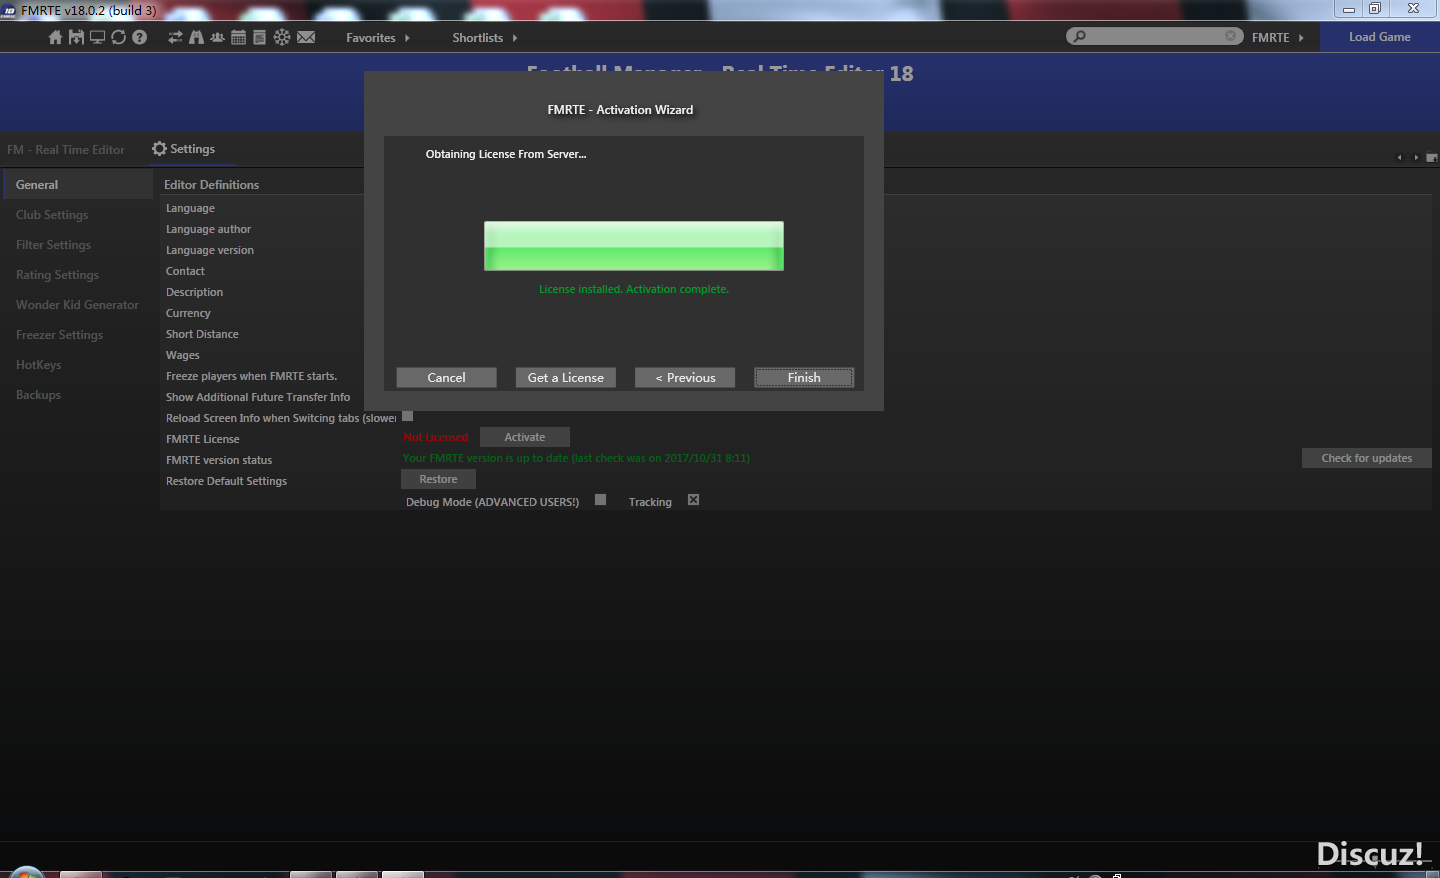Image resolution: width=1440 pixels, height=878 pixels.
Task: Click Show Additional Future Transfer Info label
Action: point(258,397)
